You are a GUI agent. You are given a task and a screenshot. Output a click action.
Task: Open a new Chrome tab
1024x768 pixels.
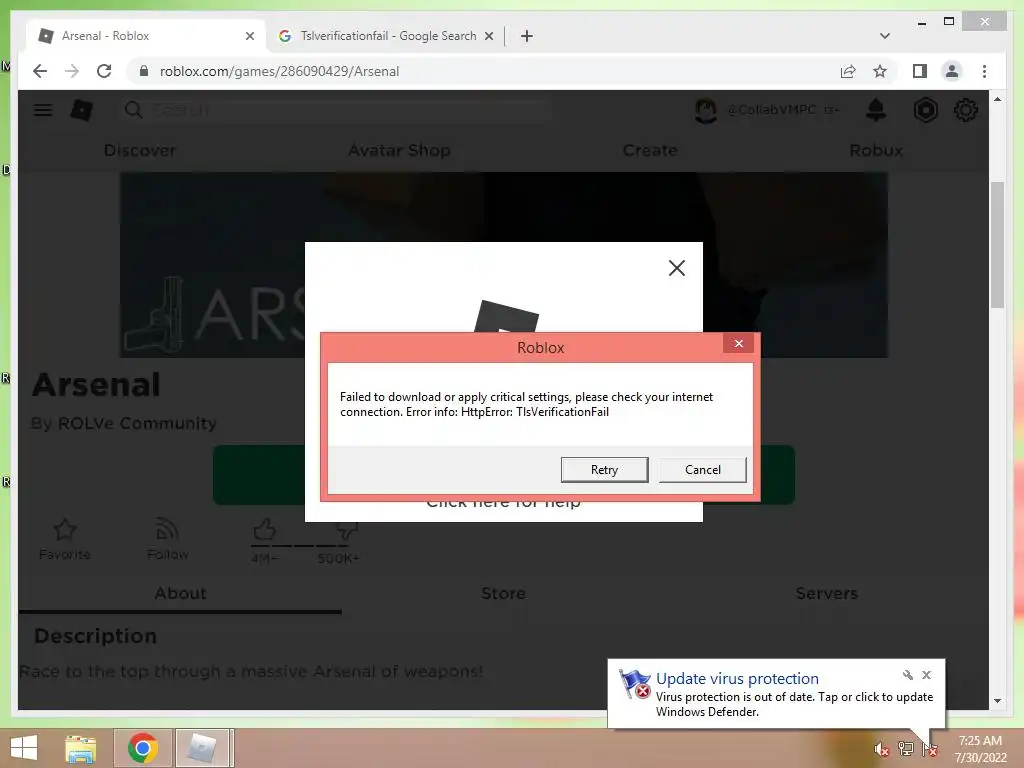pyautogui.click(x=526, y=37)
